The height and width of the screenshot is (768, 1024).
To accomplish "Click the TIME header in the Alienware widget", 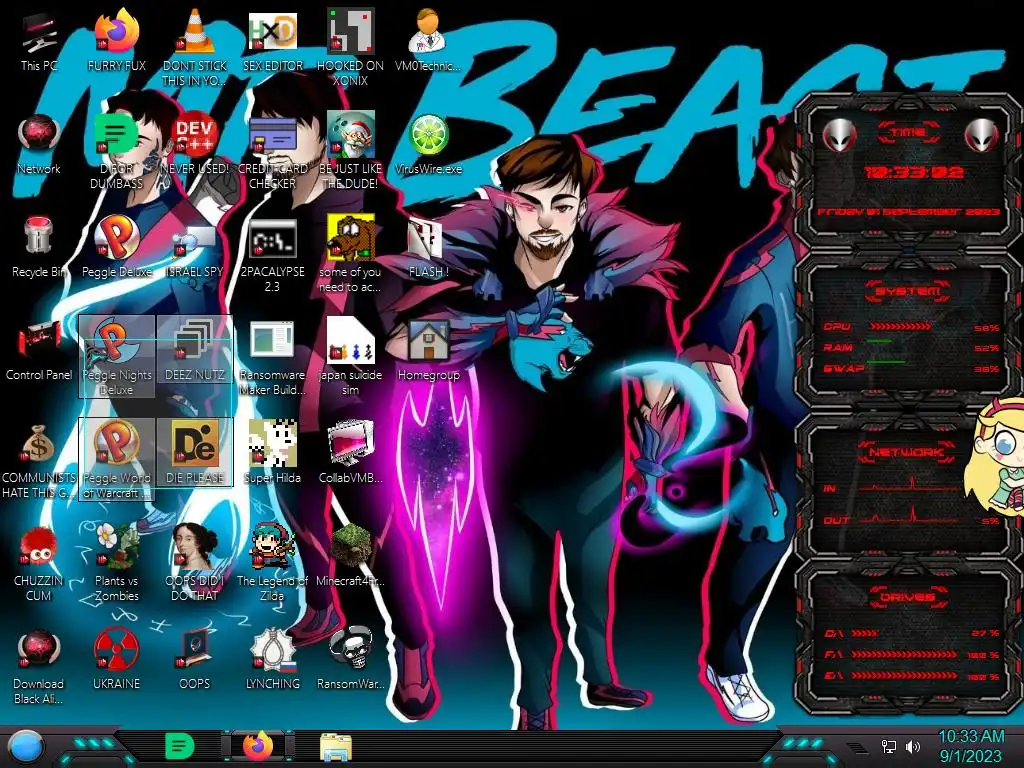I will point(907,133).
